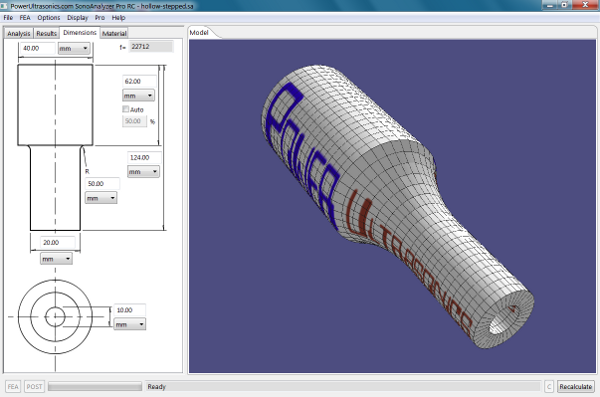Open the unit dropdown below 62.00 length
Image resolution: width=600 pixels, height=397 pixels.
[x=138, y=95]
